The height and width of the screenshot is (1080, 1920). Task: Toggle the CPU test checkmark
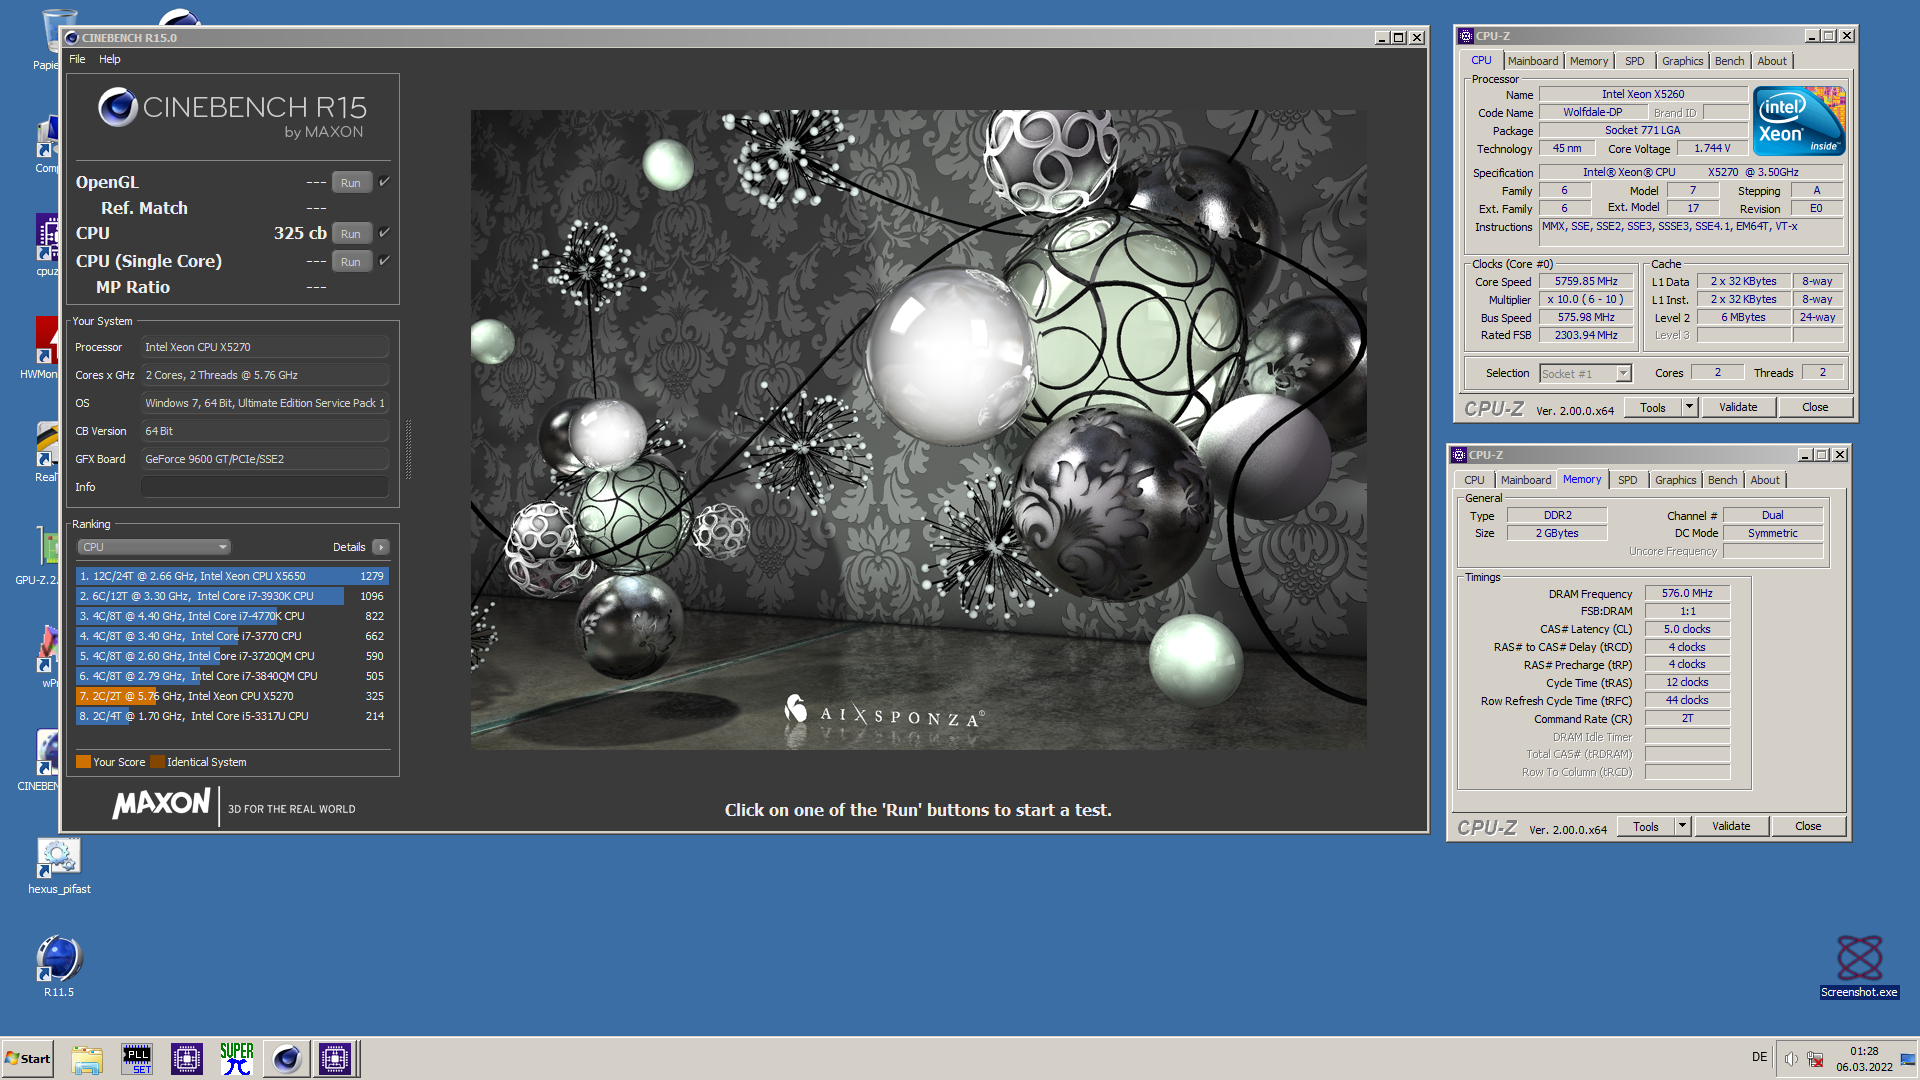[x=384, y=233]
